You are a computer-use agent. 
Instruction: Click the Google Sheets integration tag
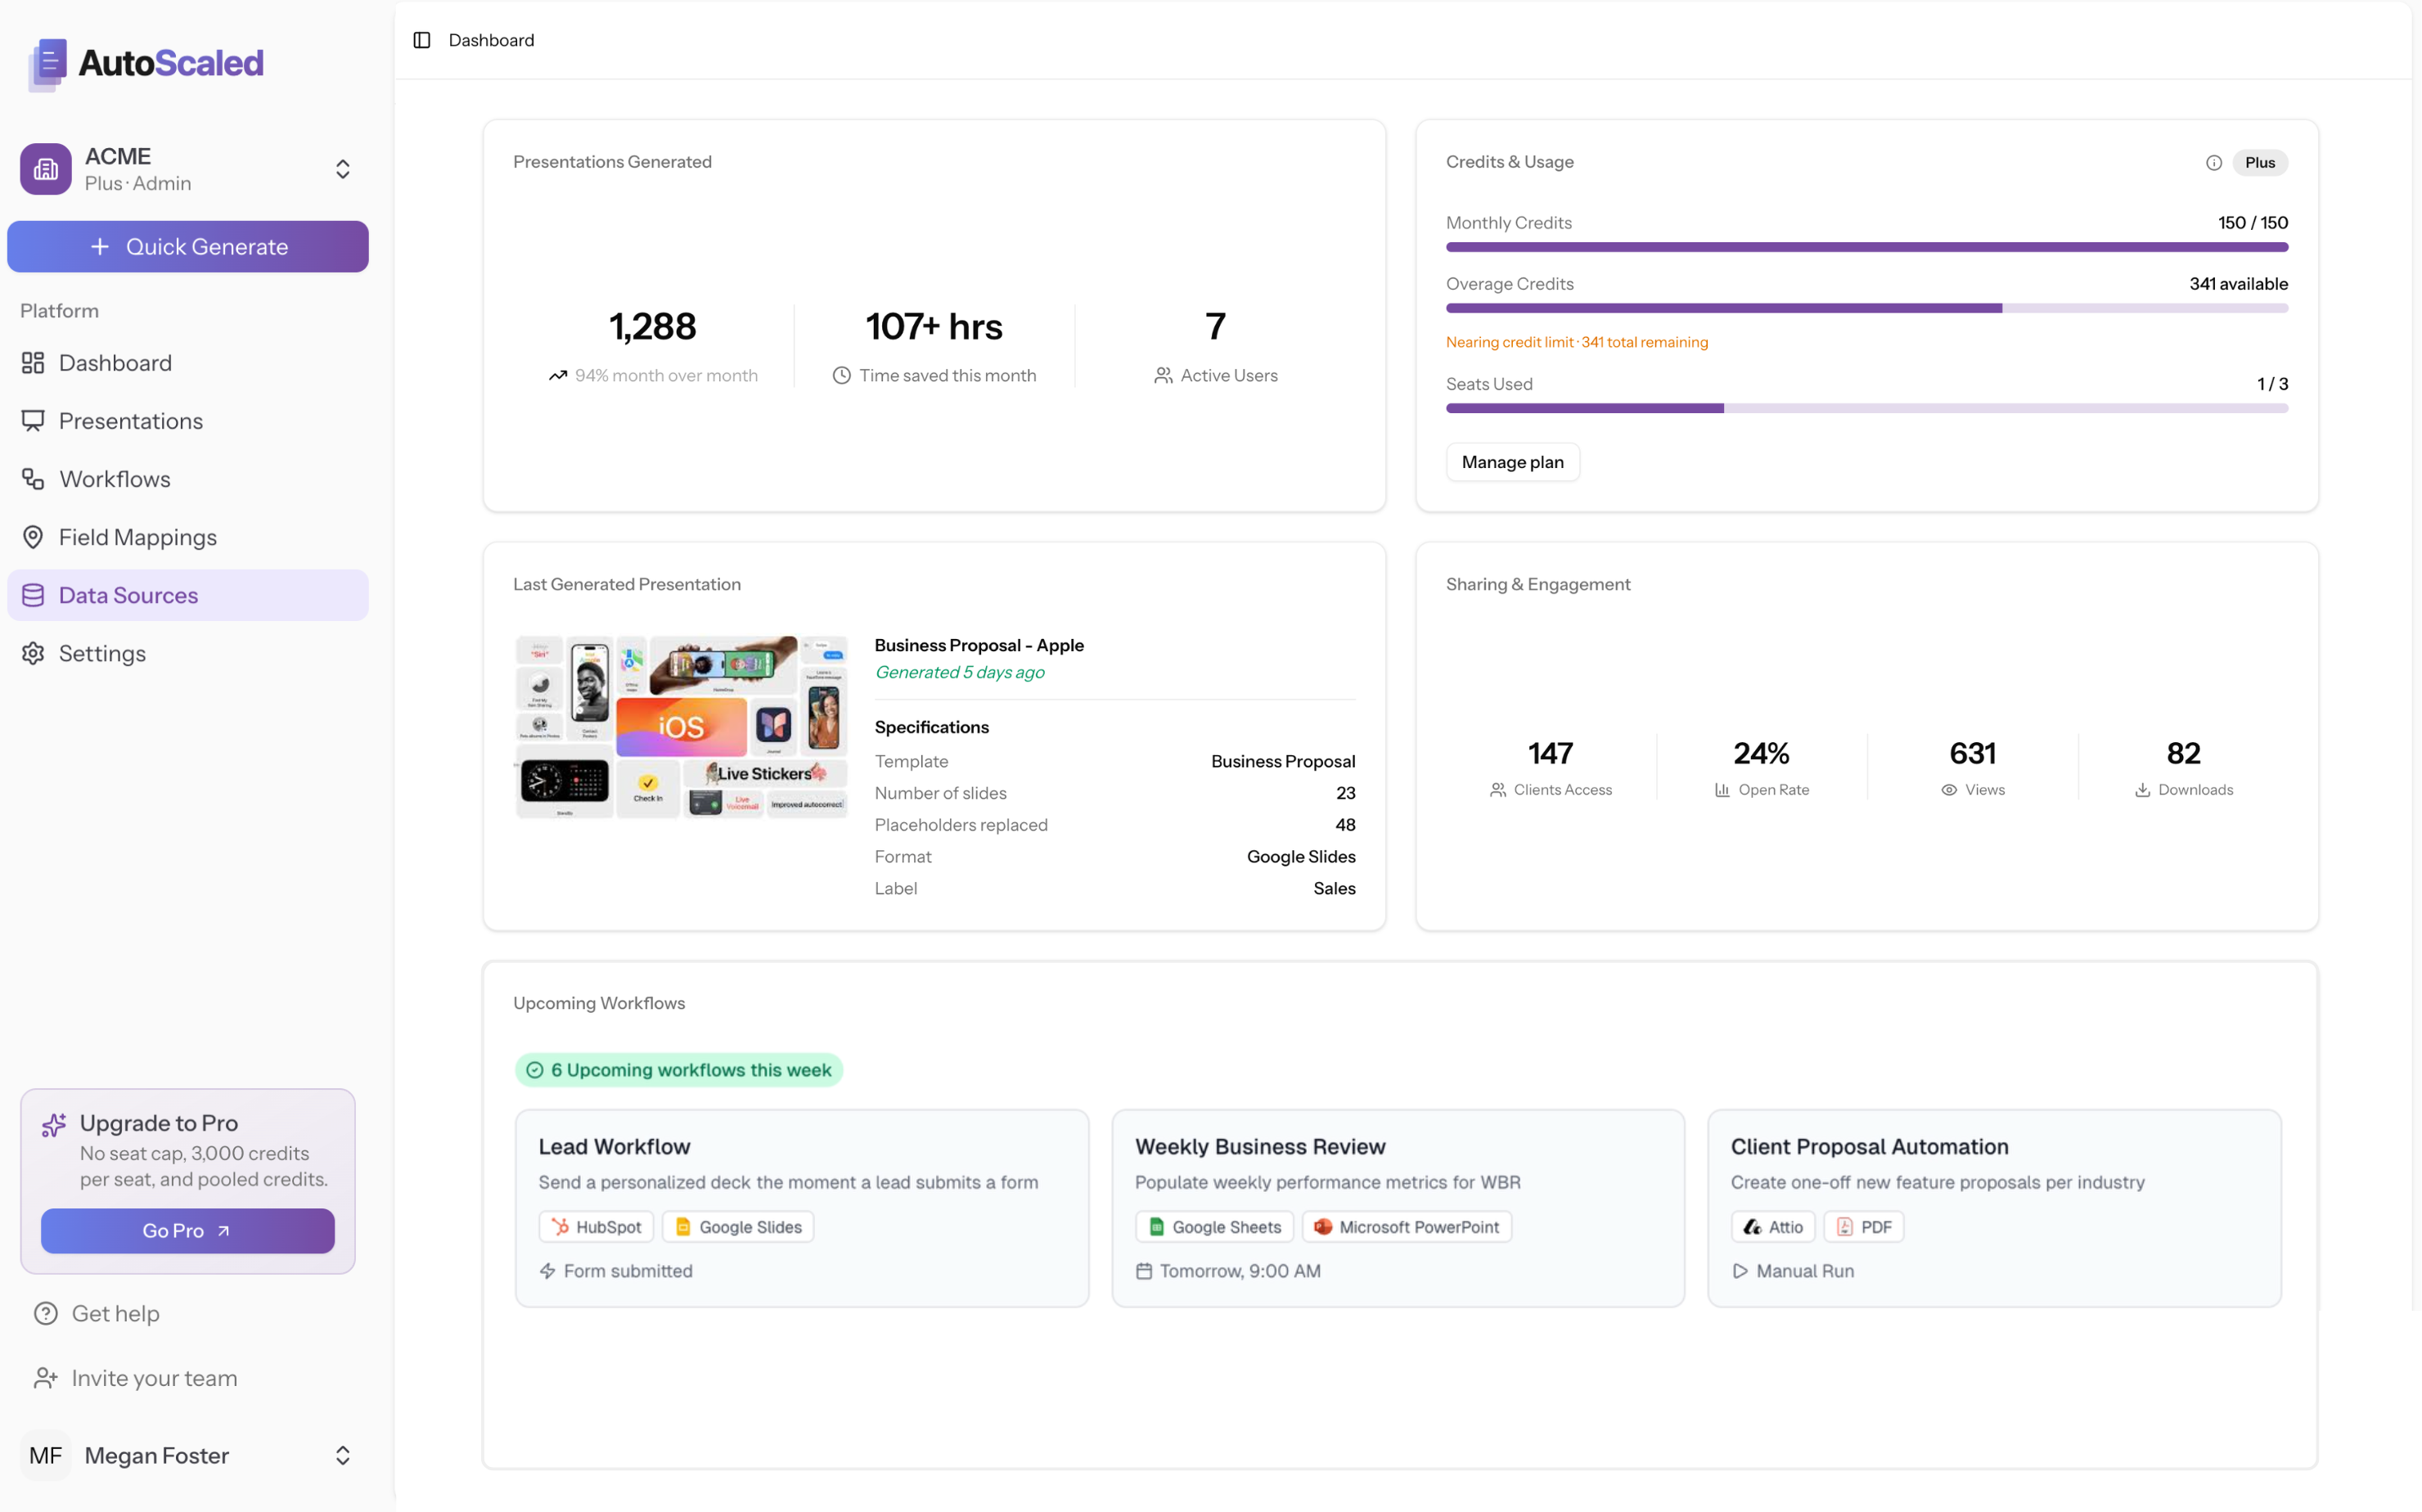click(1214, 1227)
